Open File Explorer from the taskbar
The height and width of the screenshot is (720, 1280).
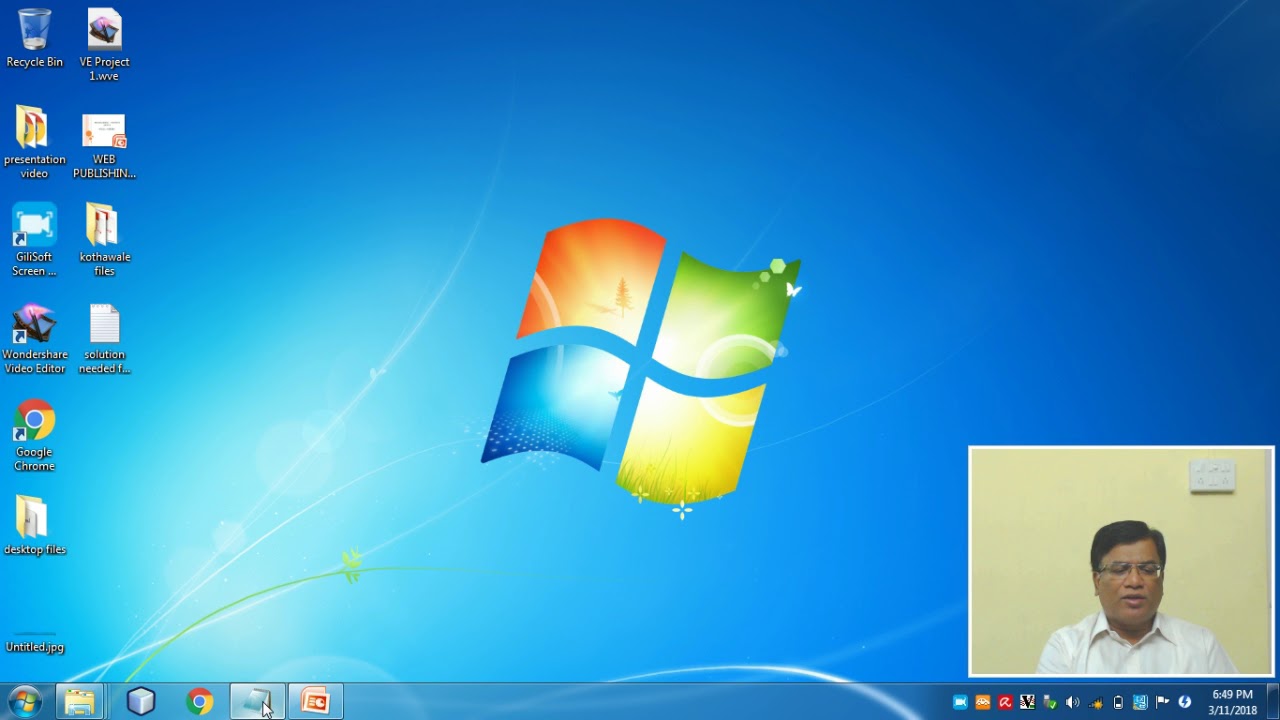(80, 702)
